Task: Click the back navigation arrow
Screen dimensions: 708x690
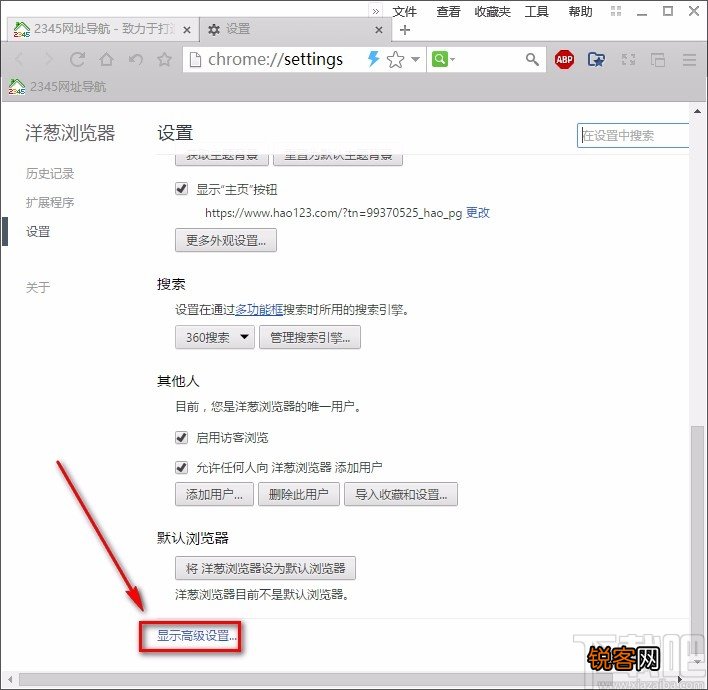Action: (x=19, y=59)
